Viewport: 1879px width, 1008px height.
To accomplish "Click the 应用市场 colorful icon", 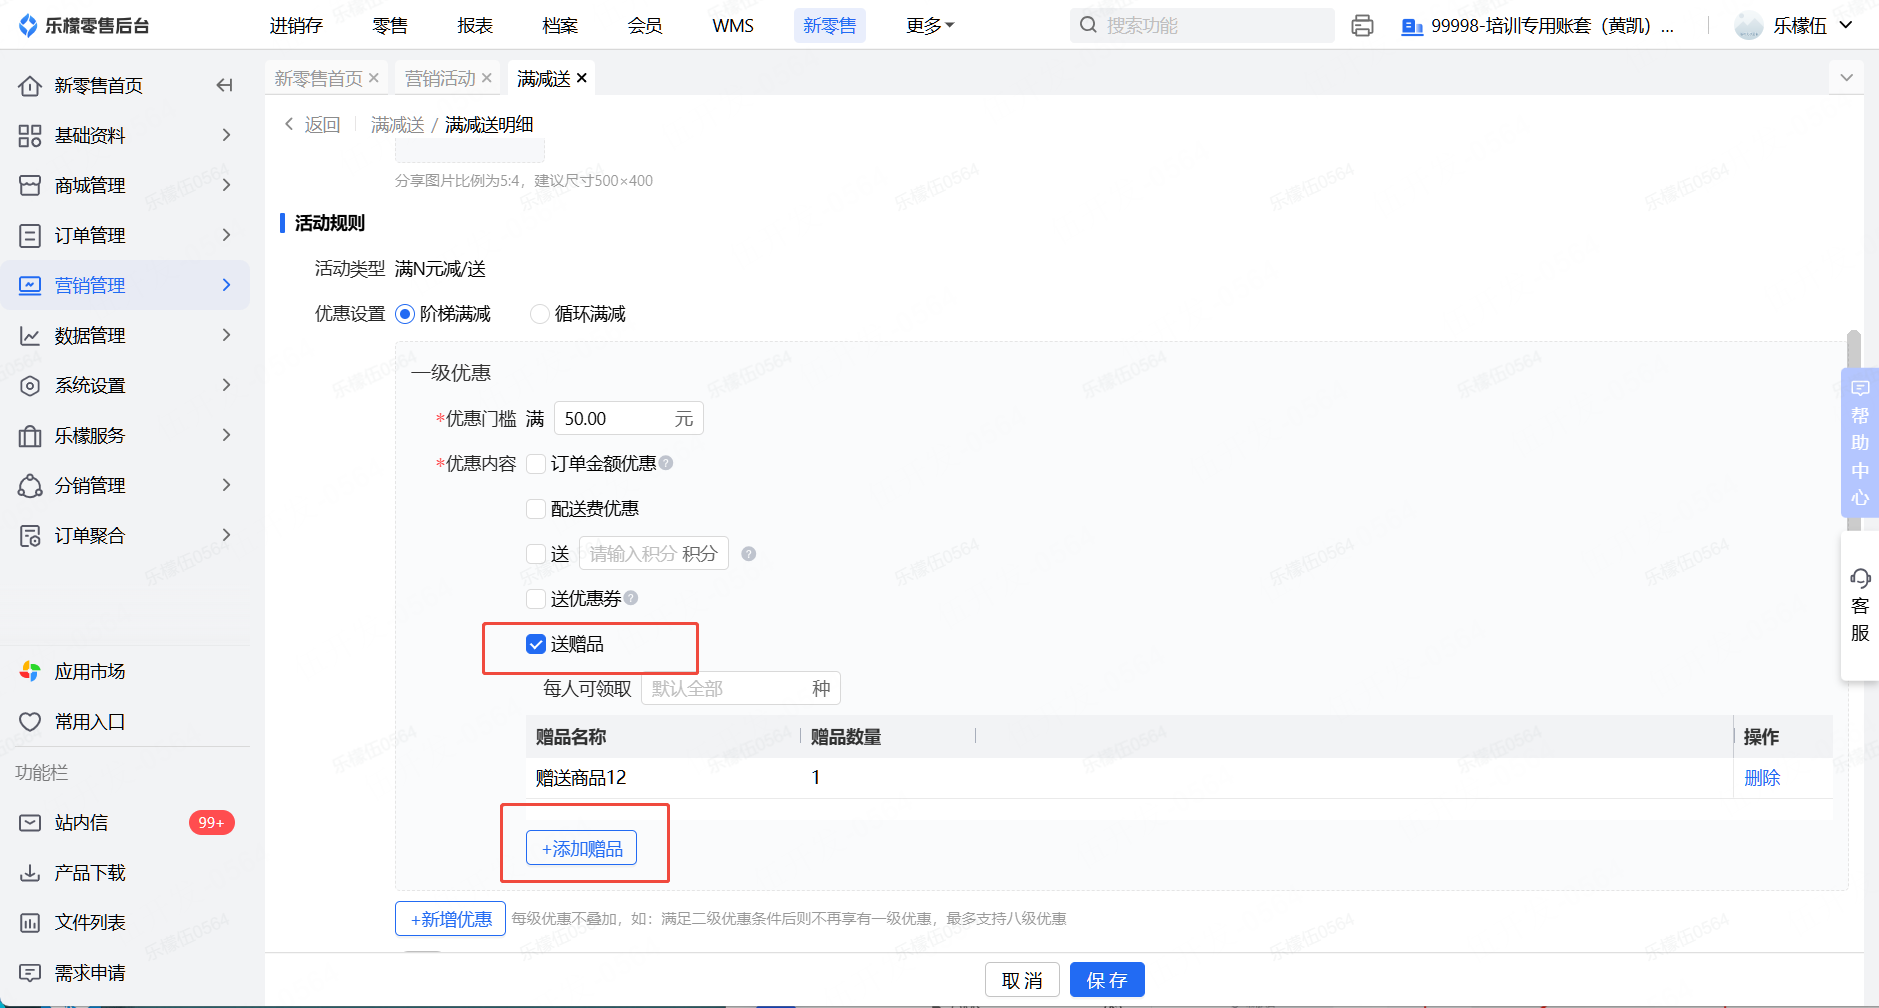I will click(x=30, y=672).
